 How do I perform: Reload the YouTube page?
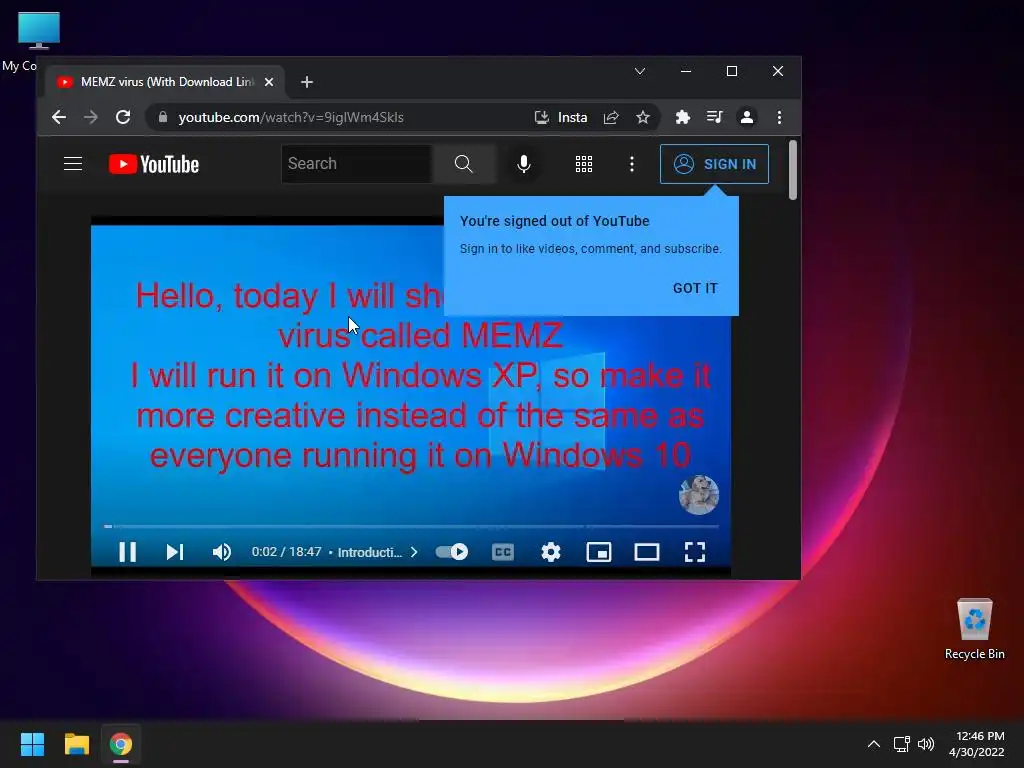123,118
